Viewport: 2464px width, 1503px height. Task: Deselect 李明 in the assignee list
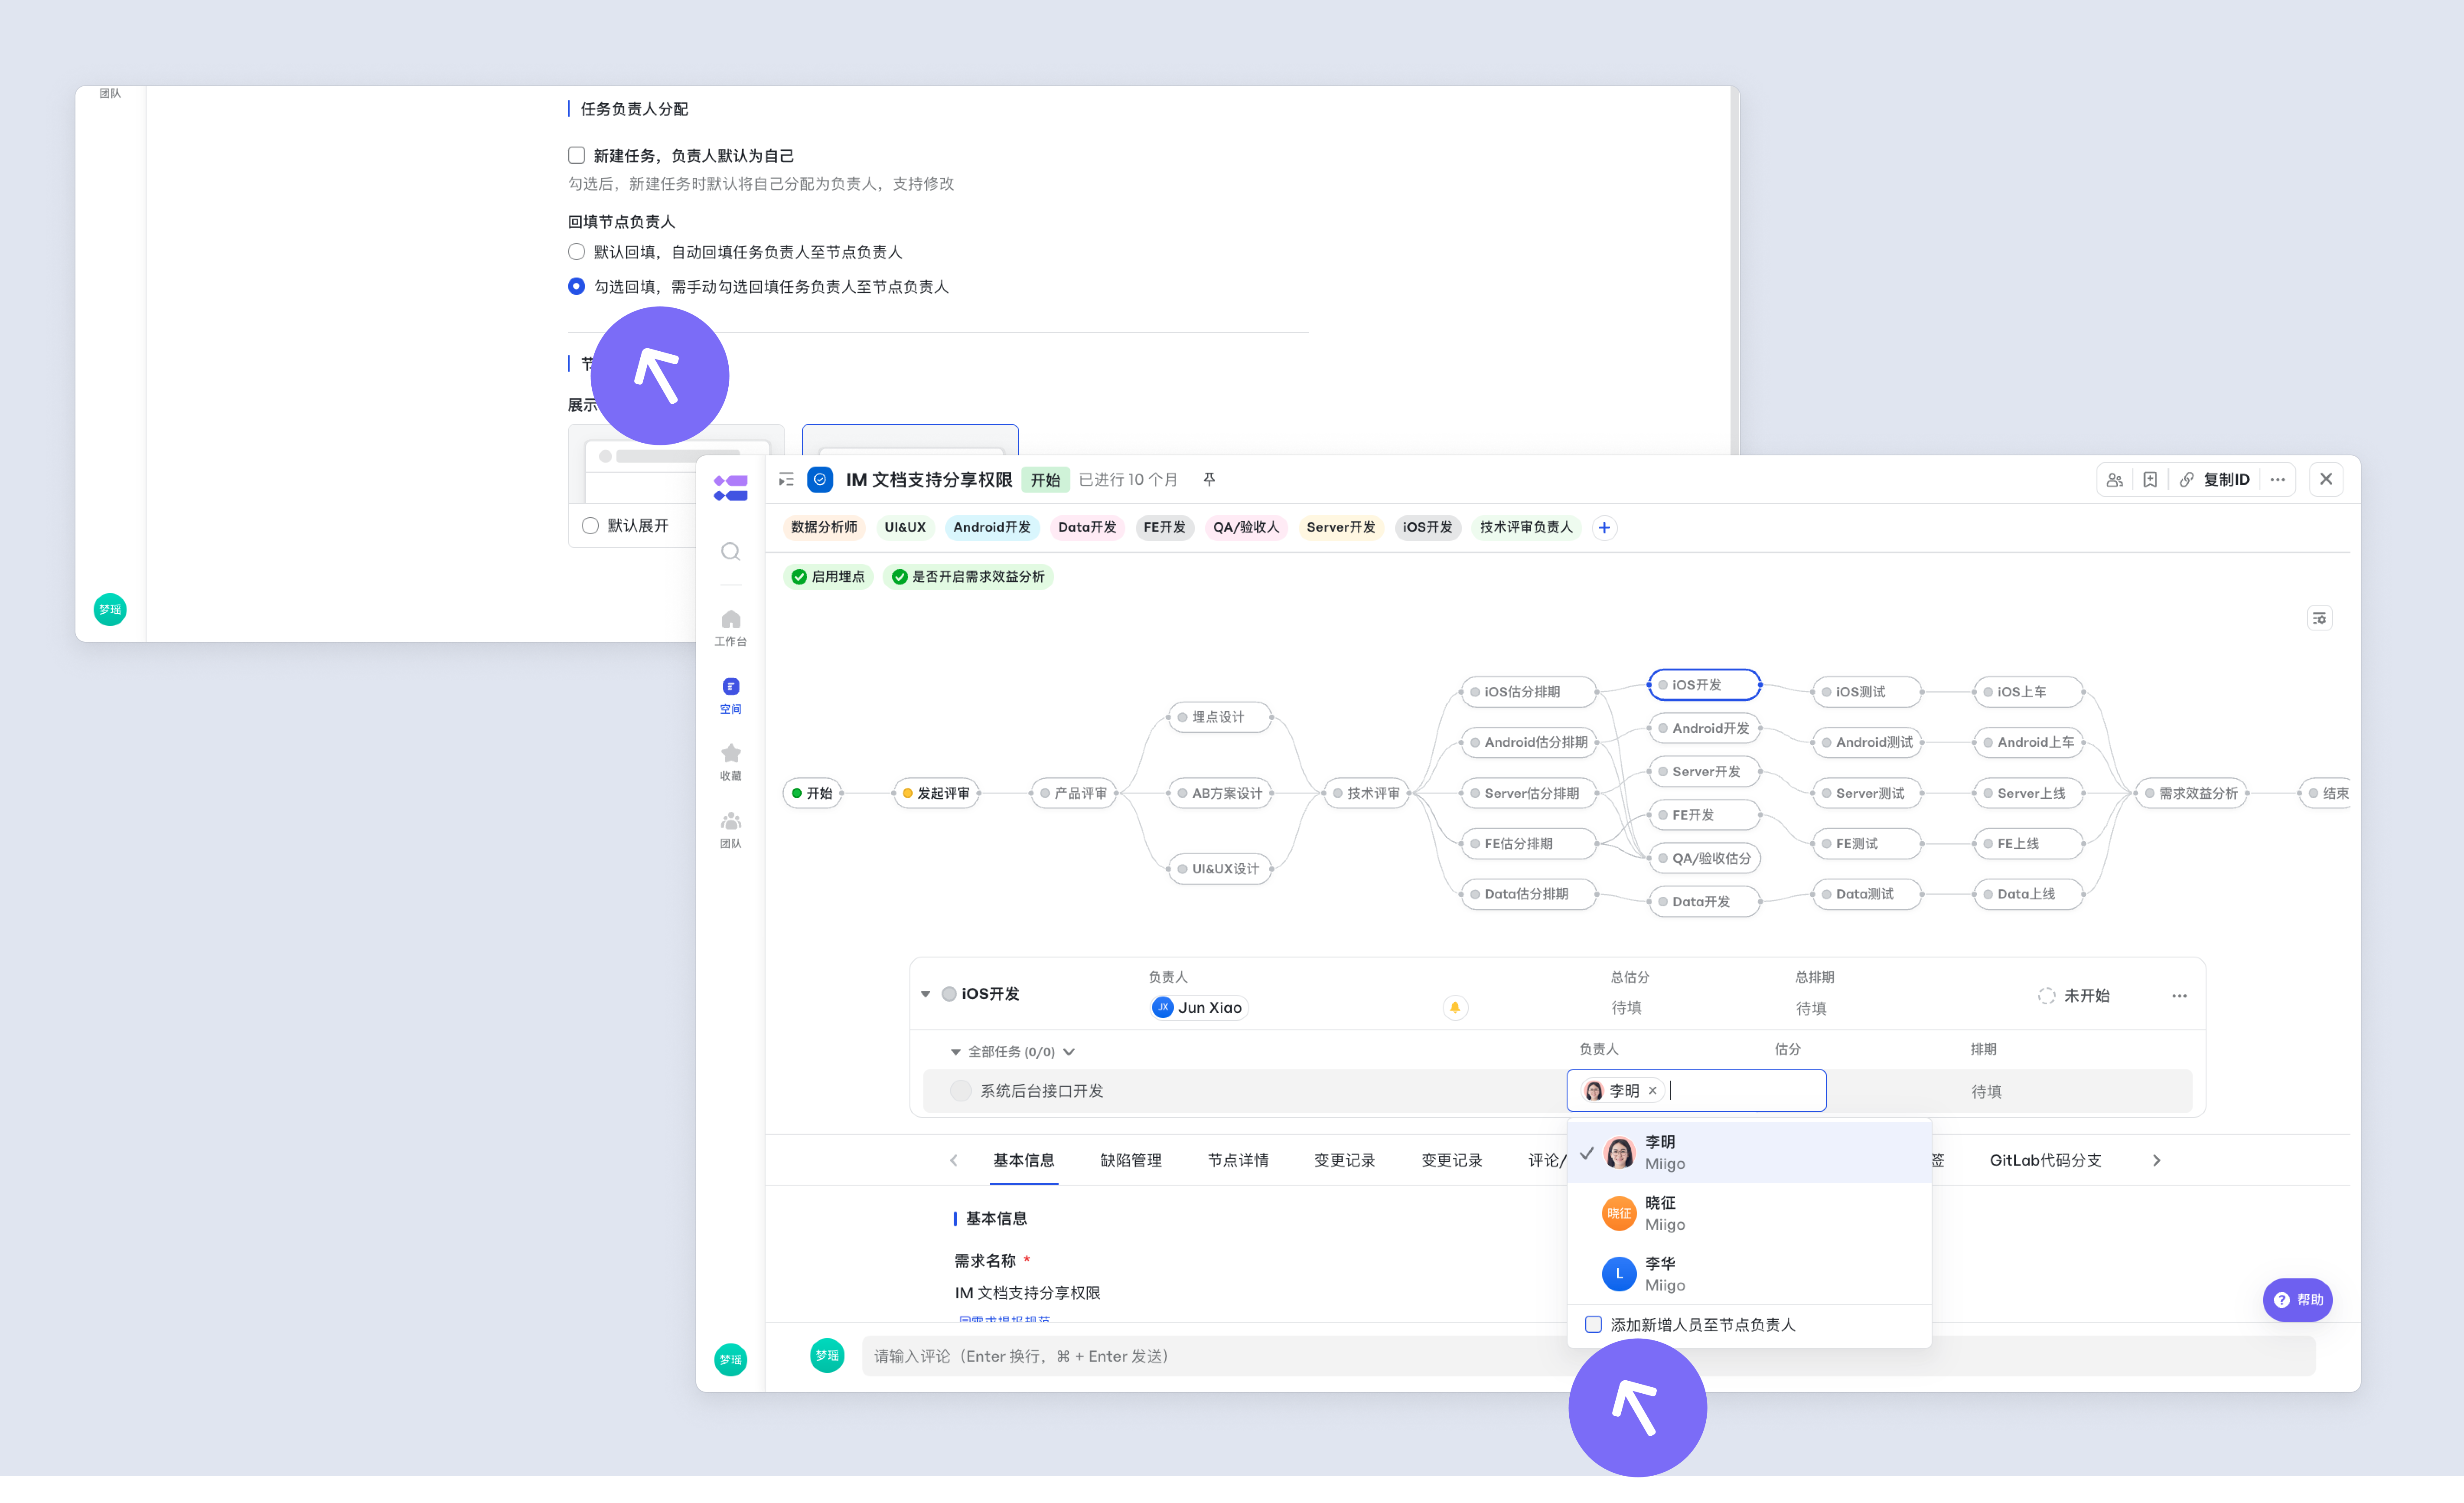point(1749,1153)
